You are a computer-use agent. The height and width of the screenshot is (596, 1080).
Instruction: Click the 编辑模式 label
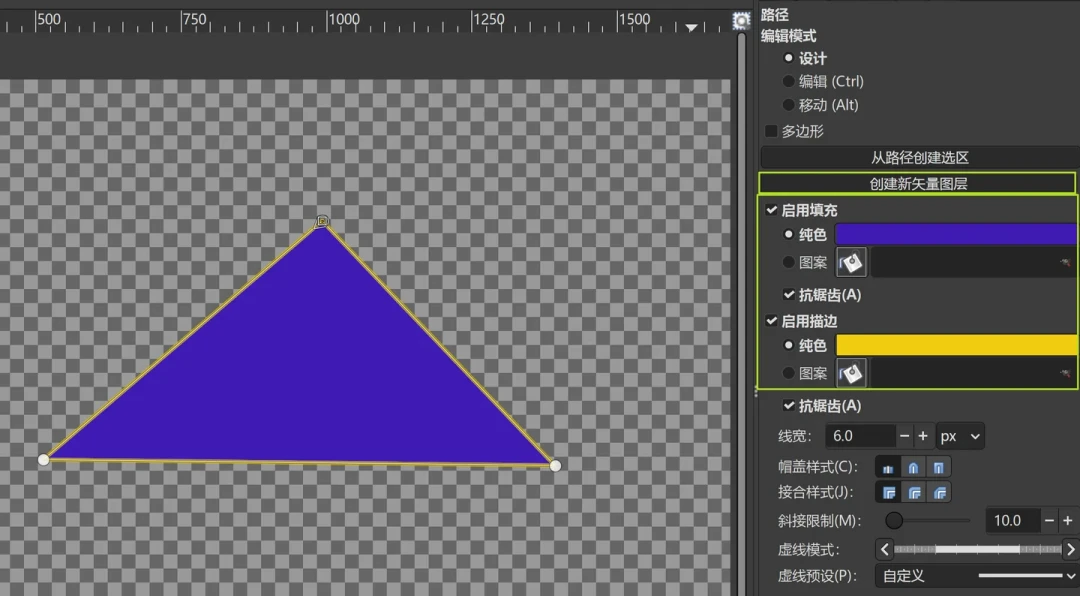click(x=789, y=37)
